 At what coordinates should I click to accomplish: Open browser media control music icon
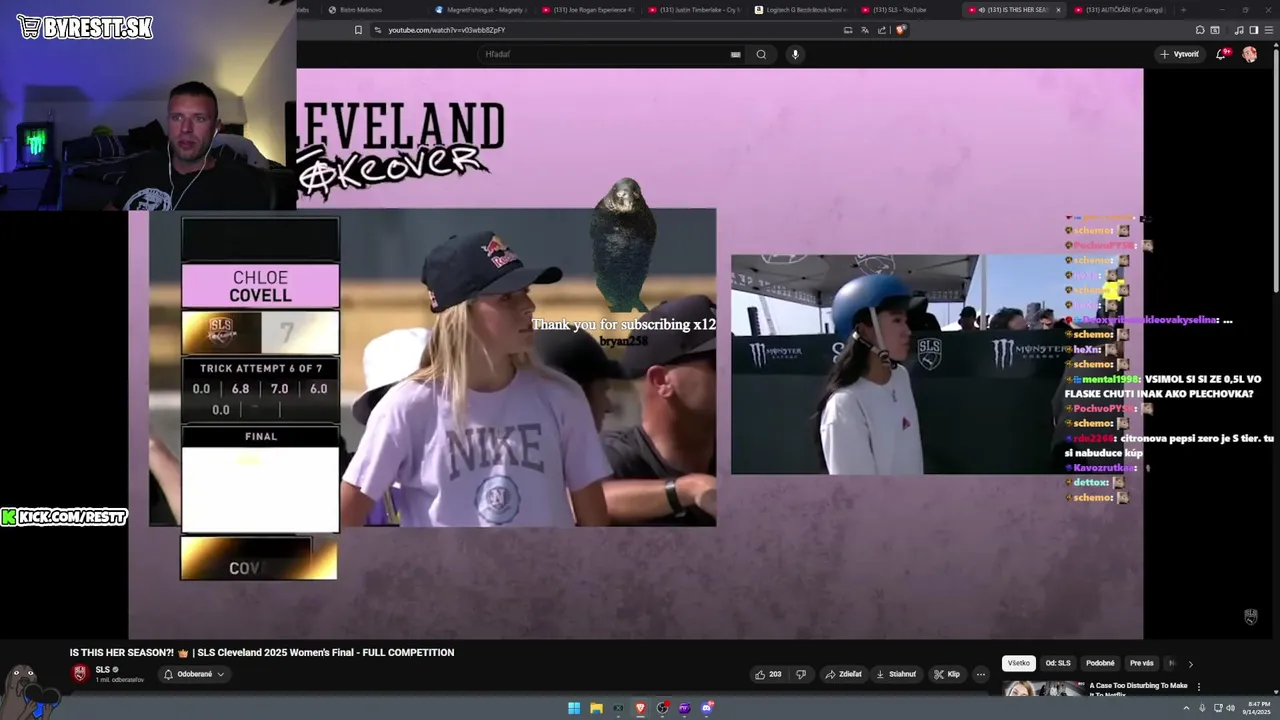[x=1239, y=30]
